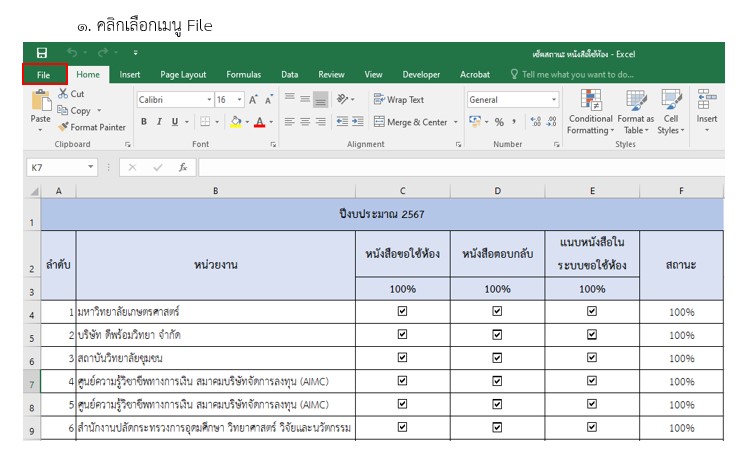Screen dimensions: 747x452
Task: Click the 'Tell me what you want to do' box
Action: (x=576, y=74)
